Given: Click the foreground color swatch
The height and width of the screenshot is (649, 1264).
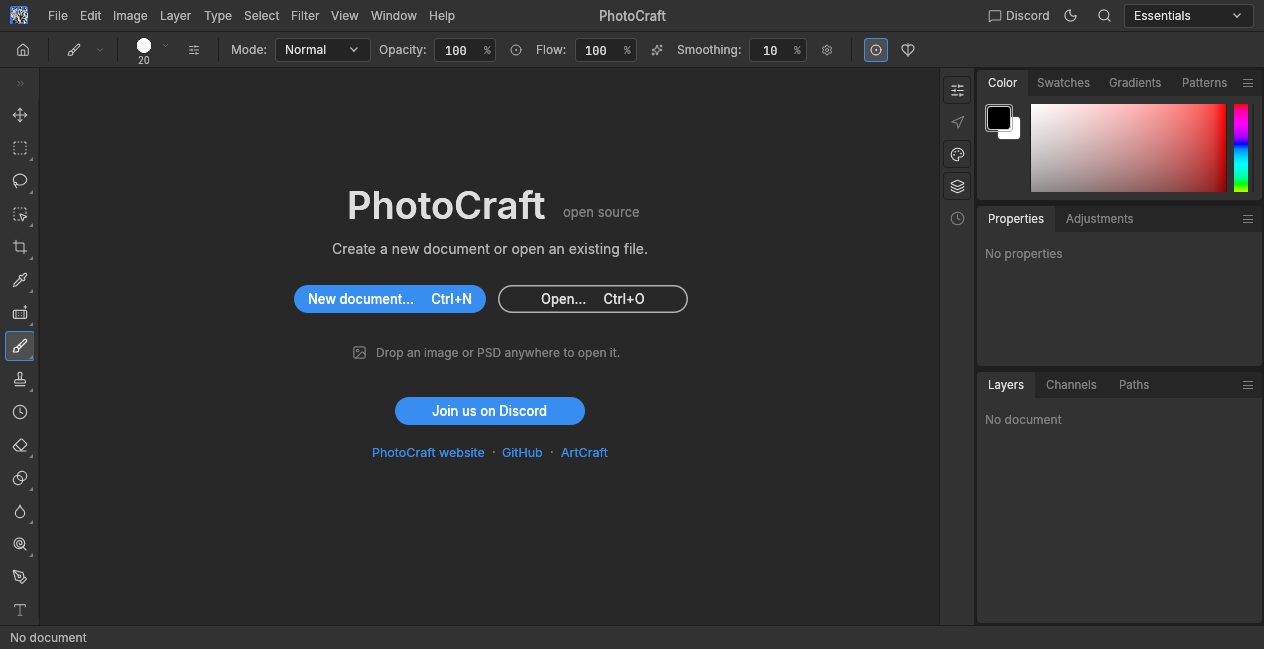Looking at the screenshot, I should click(x=999, y=118).
